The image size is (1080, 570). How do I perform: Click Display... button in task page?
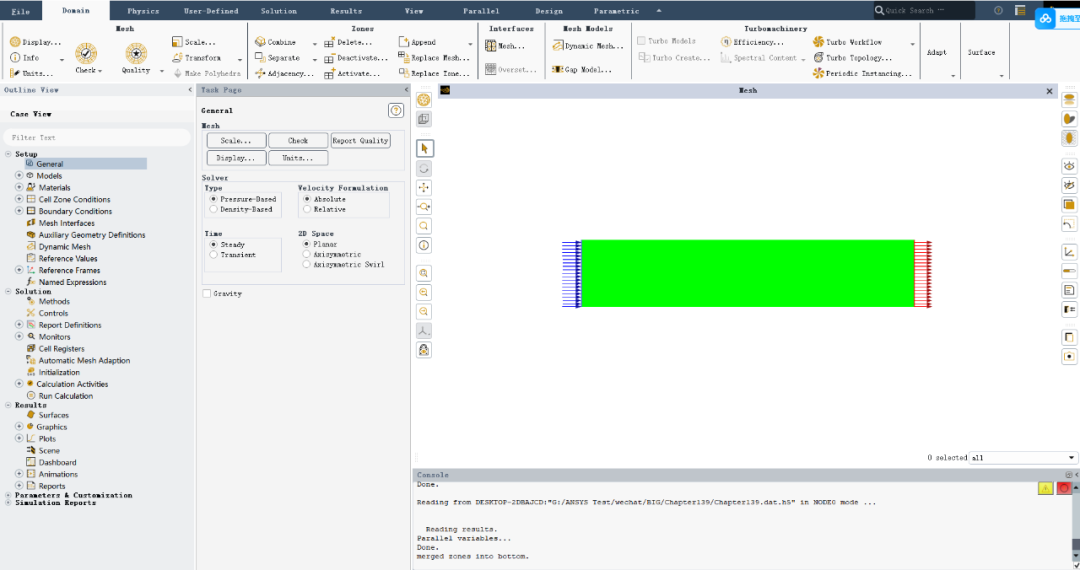[236, 158]
